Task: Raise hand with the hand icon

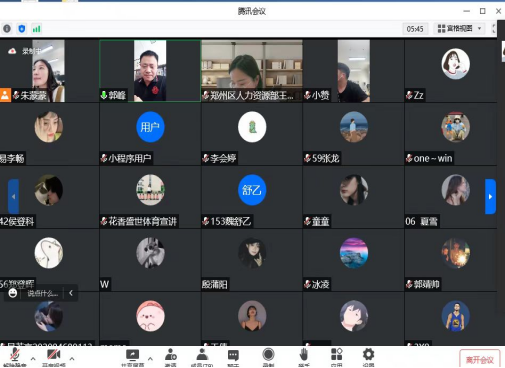Action: coord(303,355)
